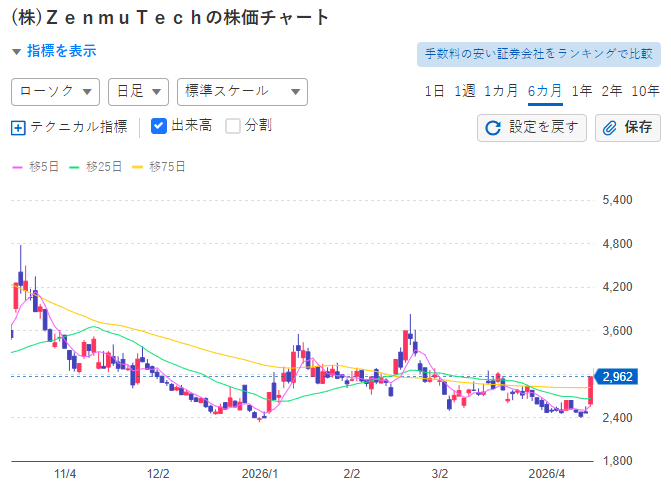Open the 日足 interval dropdown
This screenshot has height=491, width=671.
[138, 92]
